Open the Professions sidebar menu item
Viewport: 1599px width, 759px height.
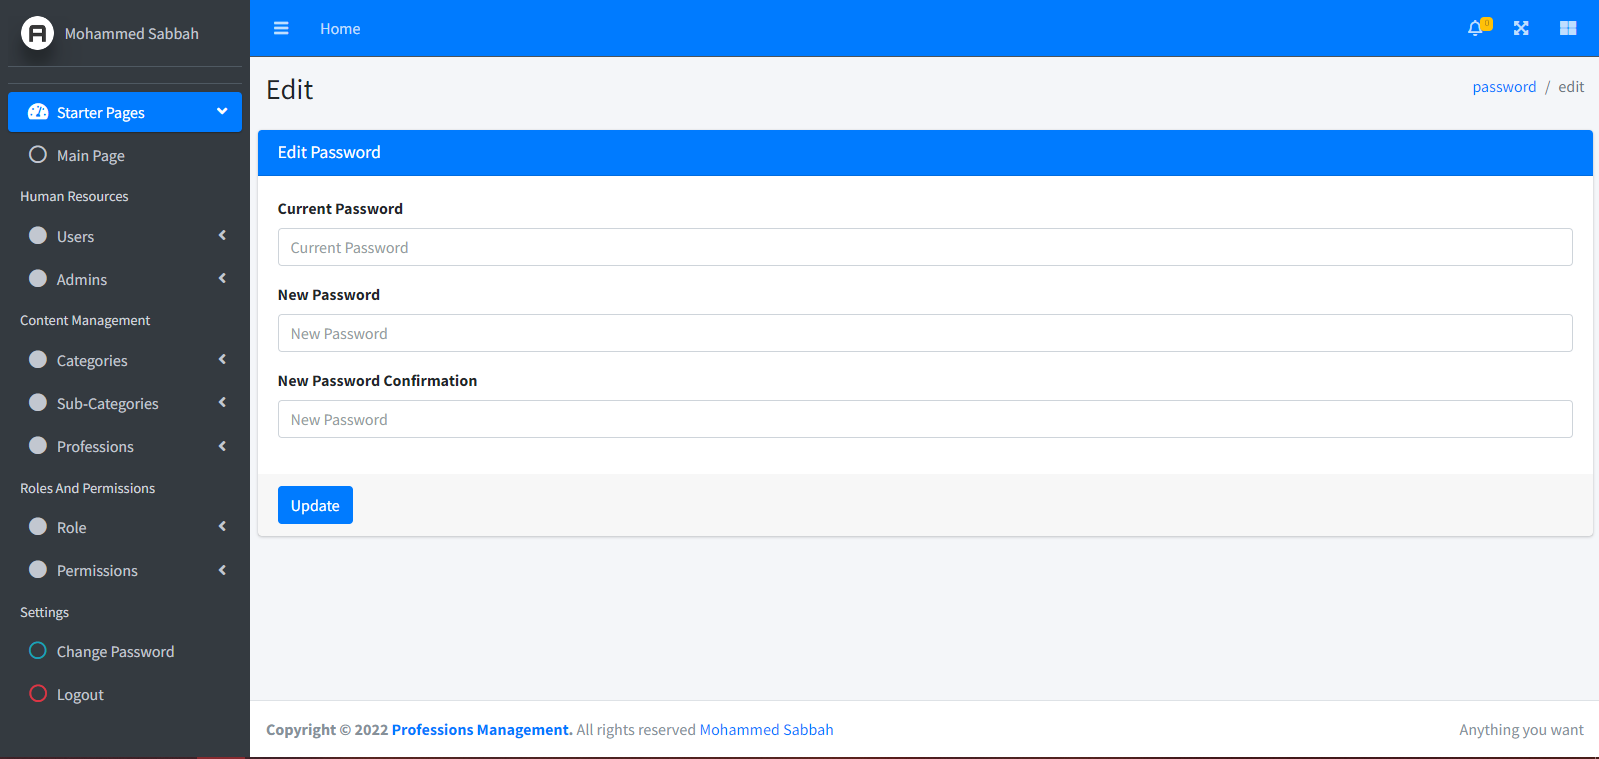pyautogui.click(x=95, y=447)
